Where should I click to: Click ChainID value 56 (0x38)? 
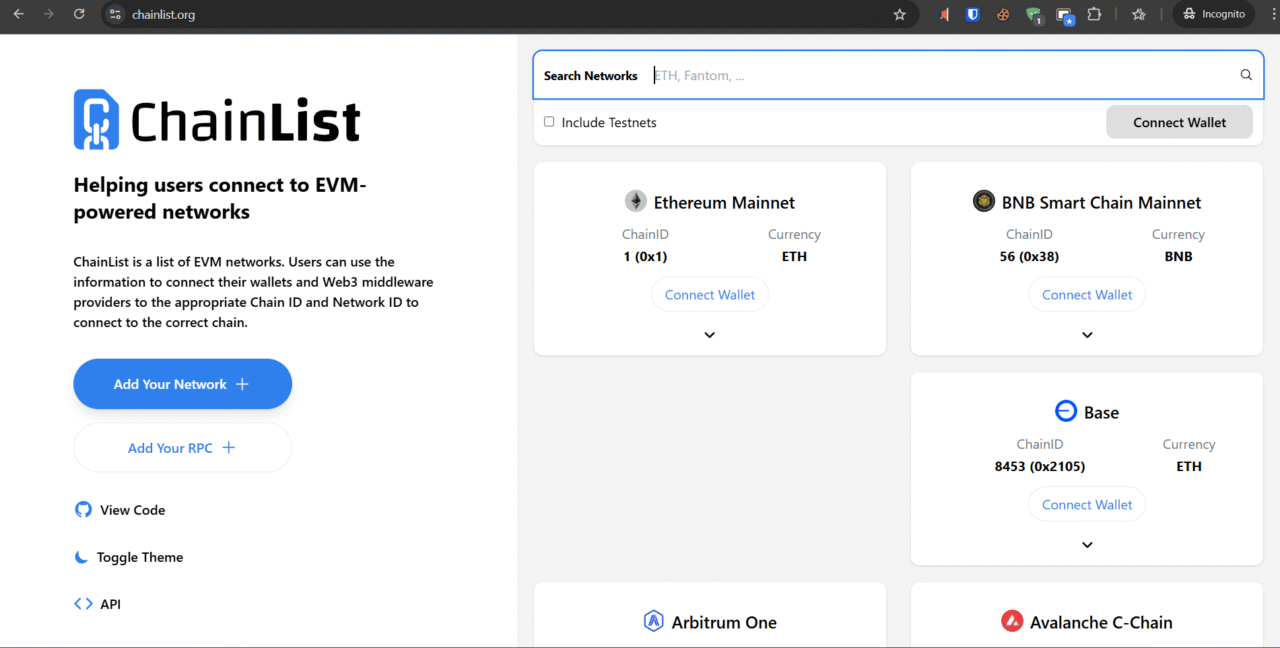click(x=1028, y=256)
